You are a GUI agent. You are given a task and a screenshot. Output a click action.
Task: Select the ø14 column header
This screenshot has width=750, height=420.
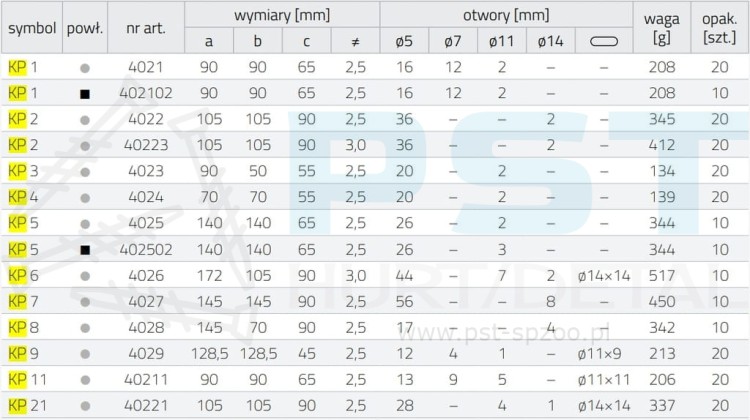click(551, 41)
